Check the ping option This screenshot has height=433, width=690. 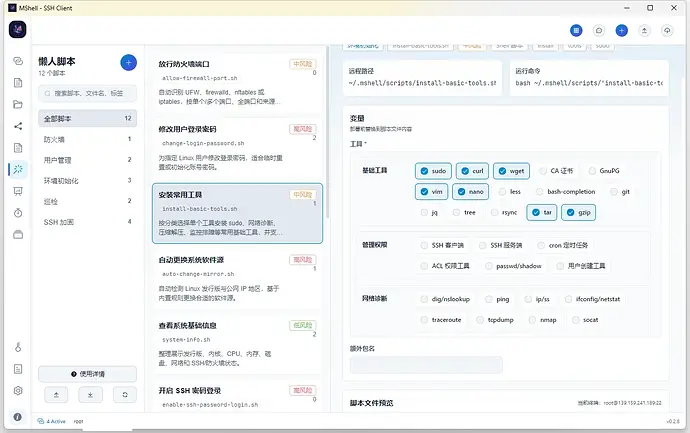(497, 299)
